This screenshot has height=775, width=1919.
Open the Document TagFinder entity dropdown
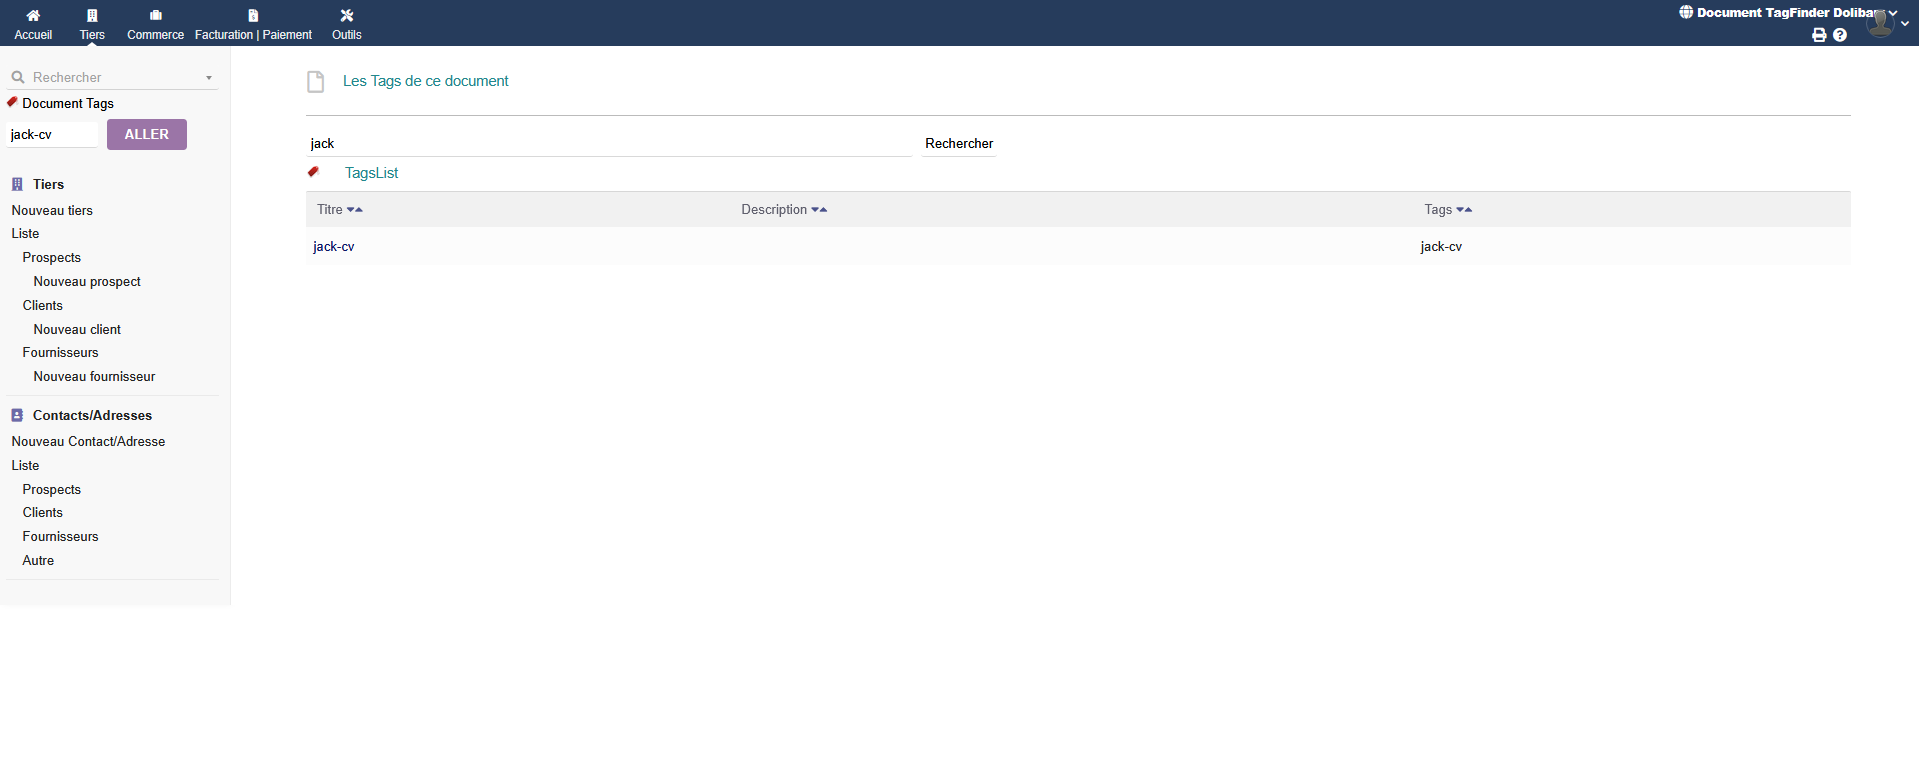click(1787, 13)
